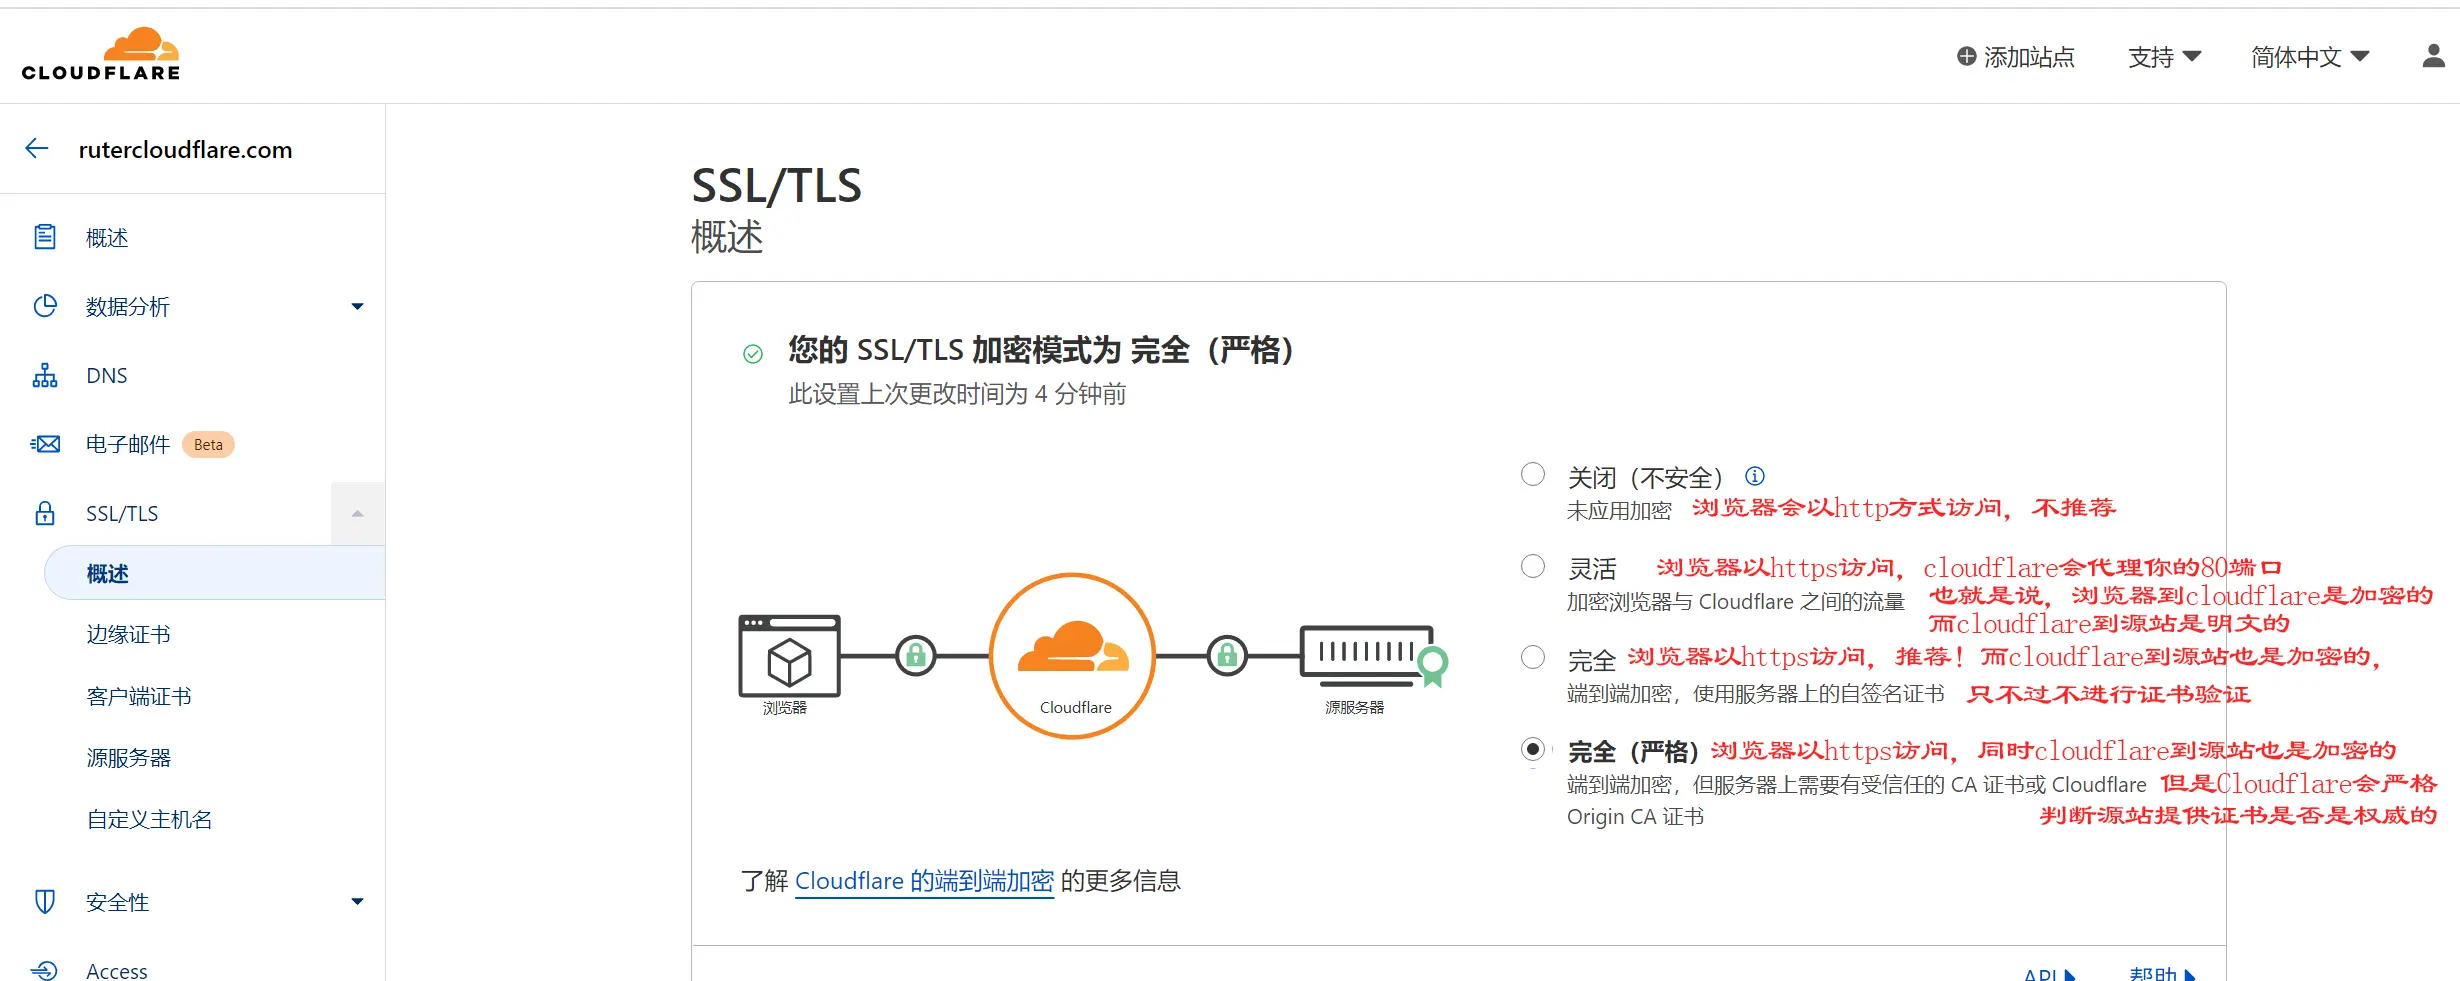
Task: Select the 灵活 encryption mode
Action: tap(1533, 566)
